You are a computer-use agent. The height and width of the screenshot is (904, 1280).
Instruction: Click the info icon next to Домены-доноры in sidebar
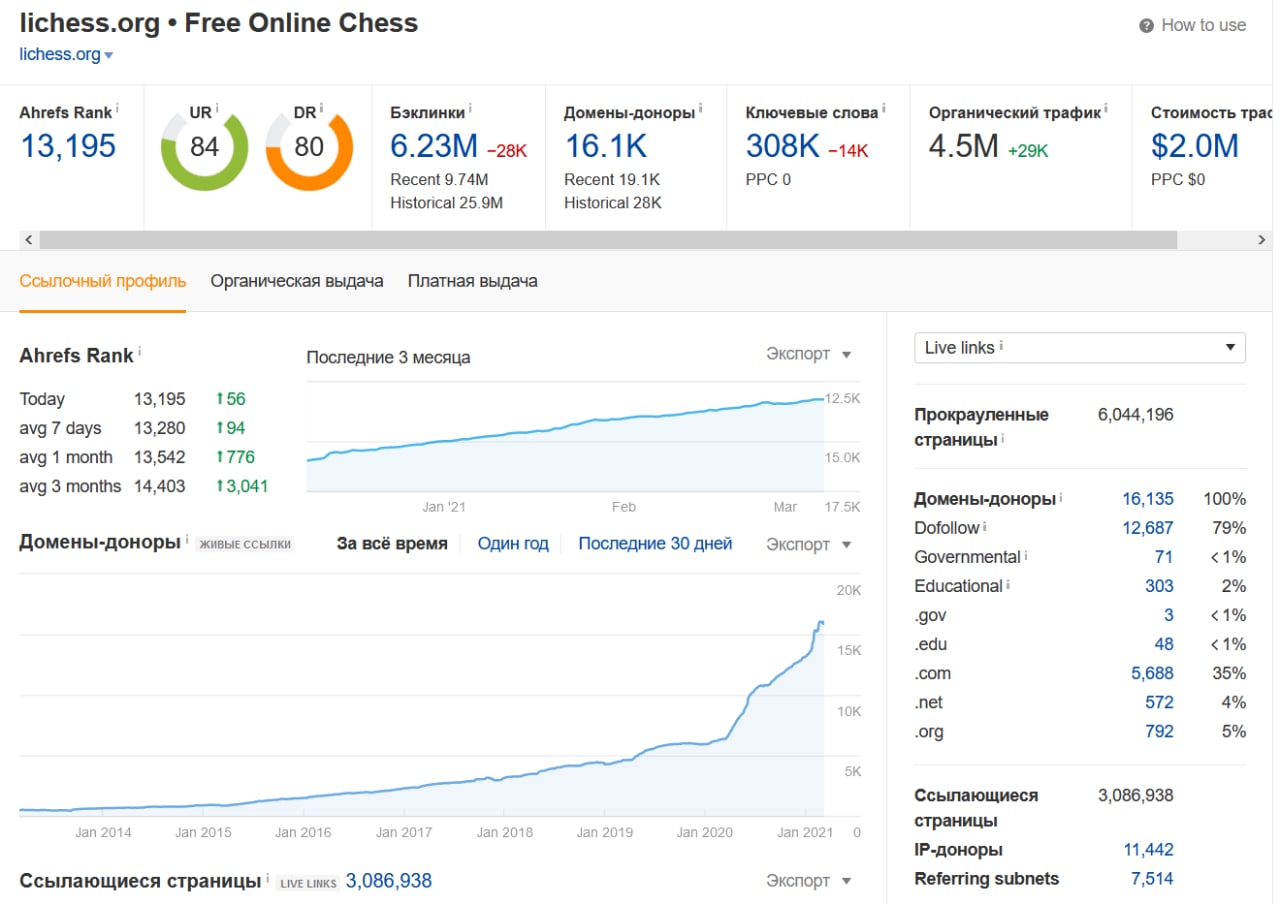[1061, 496]
